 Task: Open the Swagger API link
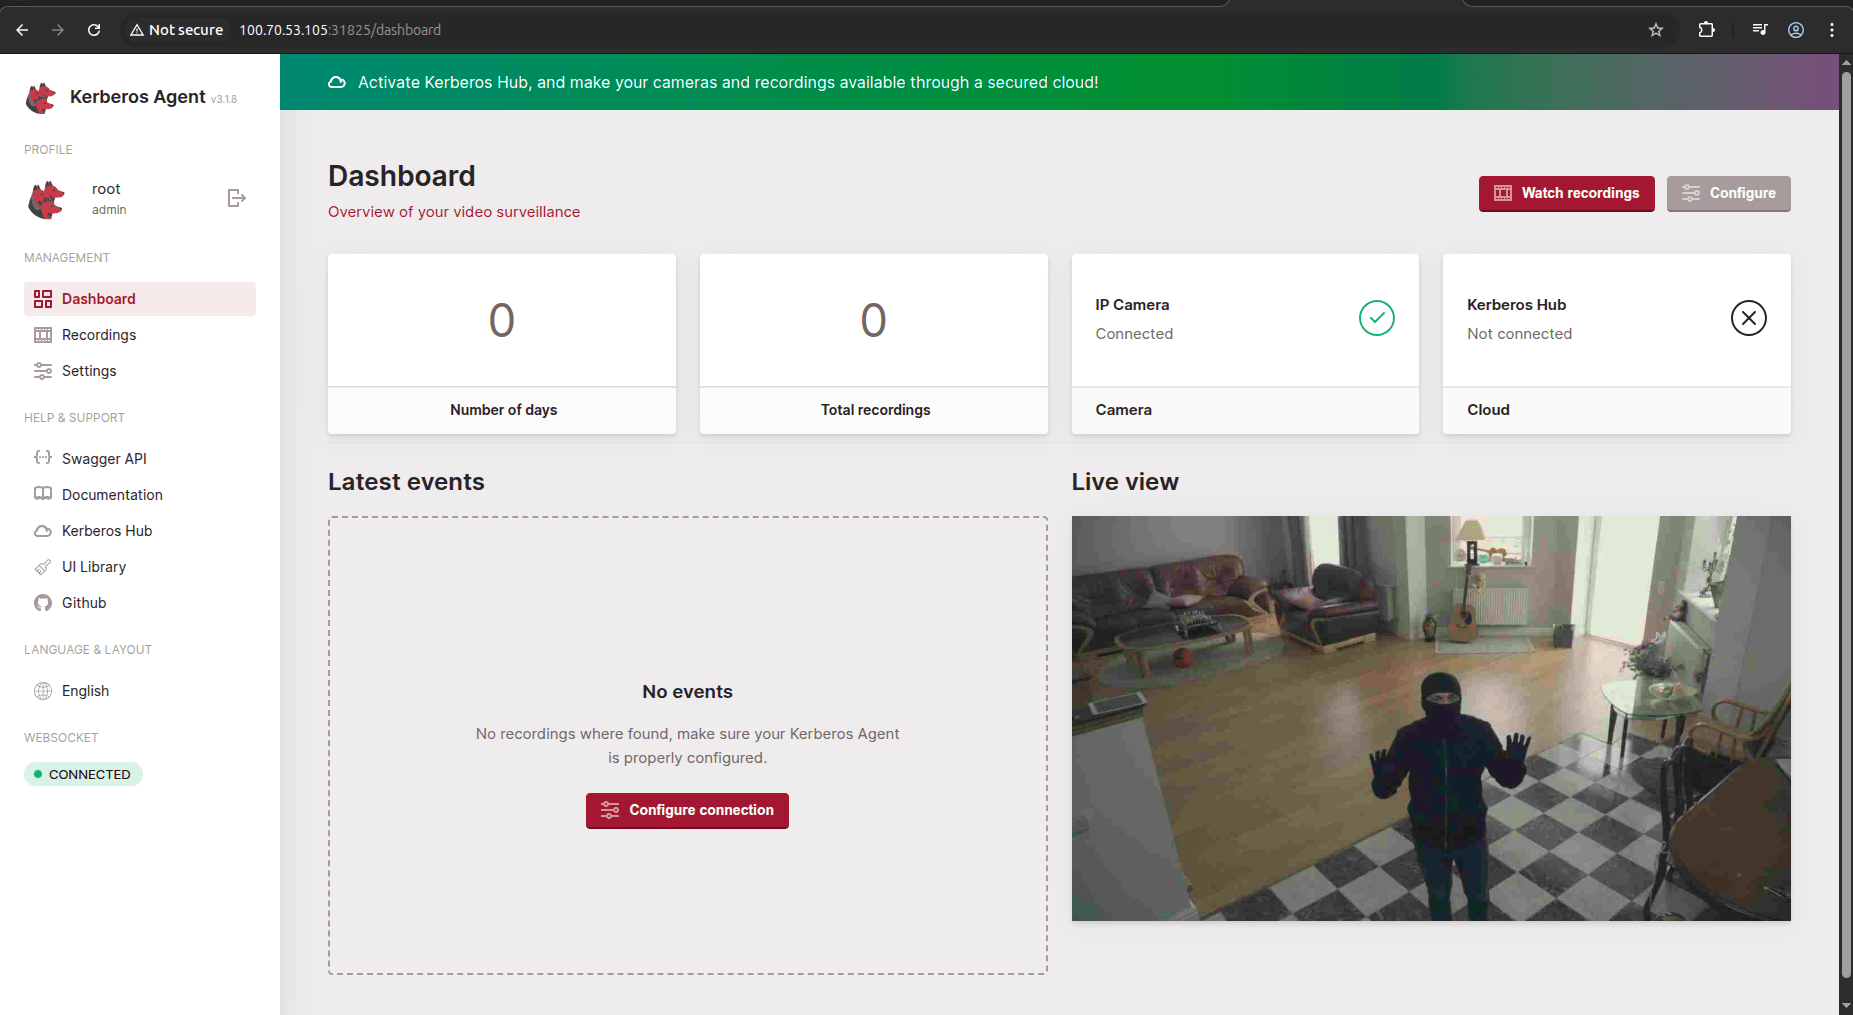[x=140, y=458]
